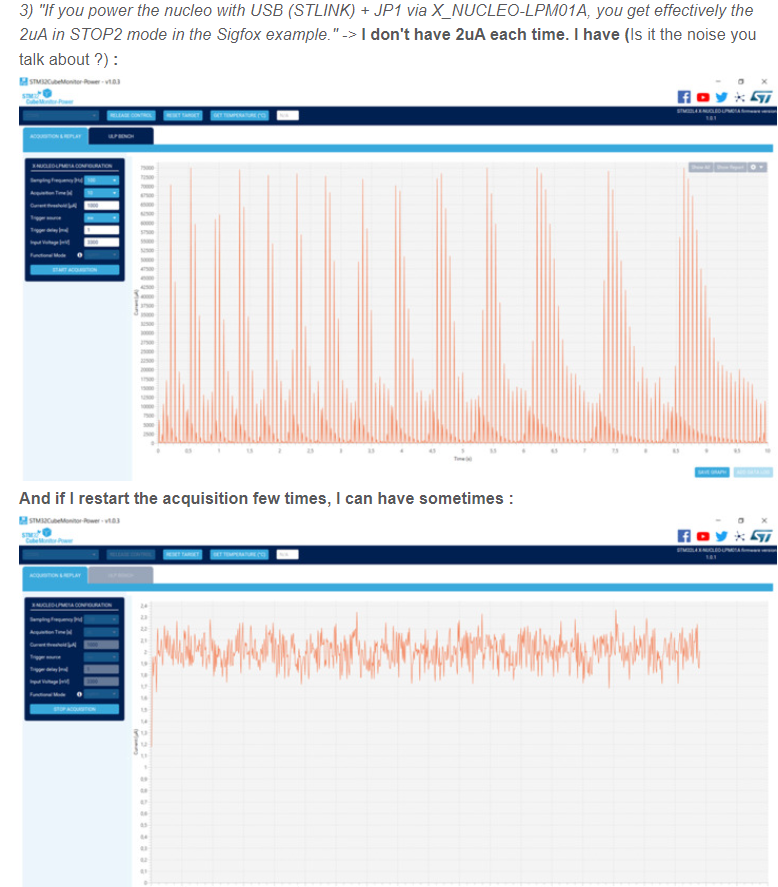Click Reset Target button in upper screenshot
Viewport: 778px width, 887px height.
click(x=183, y=115)
